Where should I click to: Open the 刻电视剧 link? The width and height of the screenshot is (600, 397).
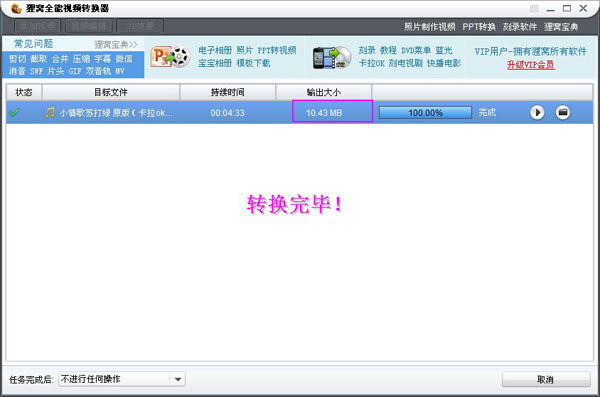click(x=406, y=63)
